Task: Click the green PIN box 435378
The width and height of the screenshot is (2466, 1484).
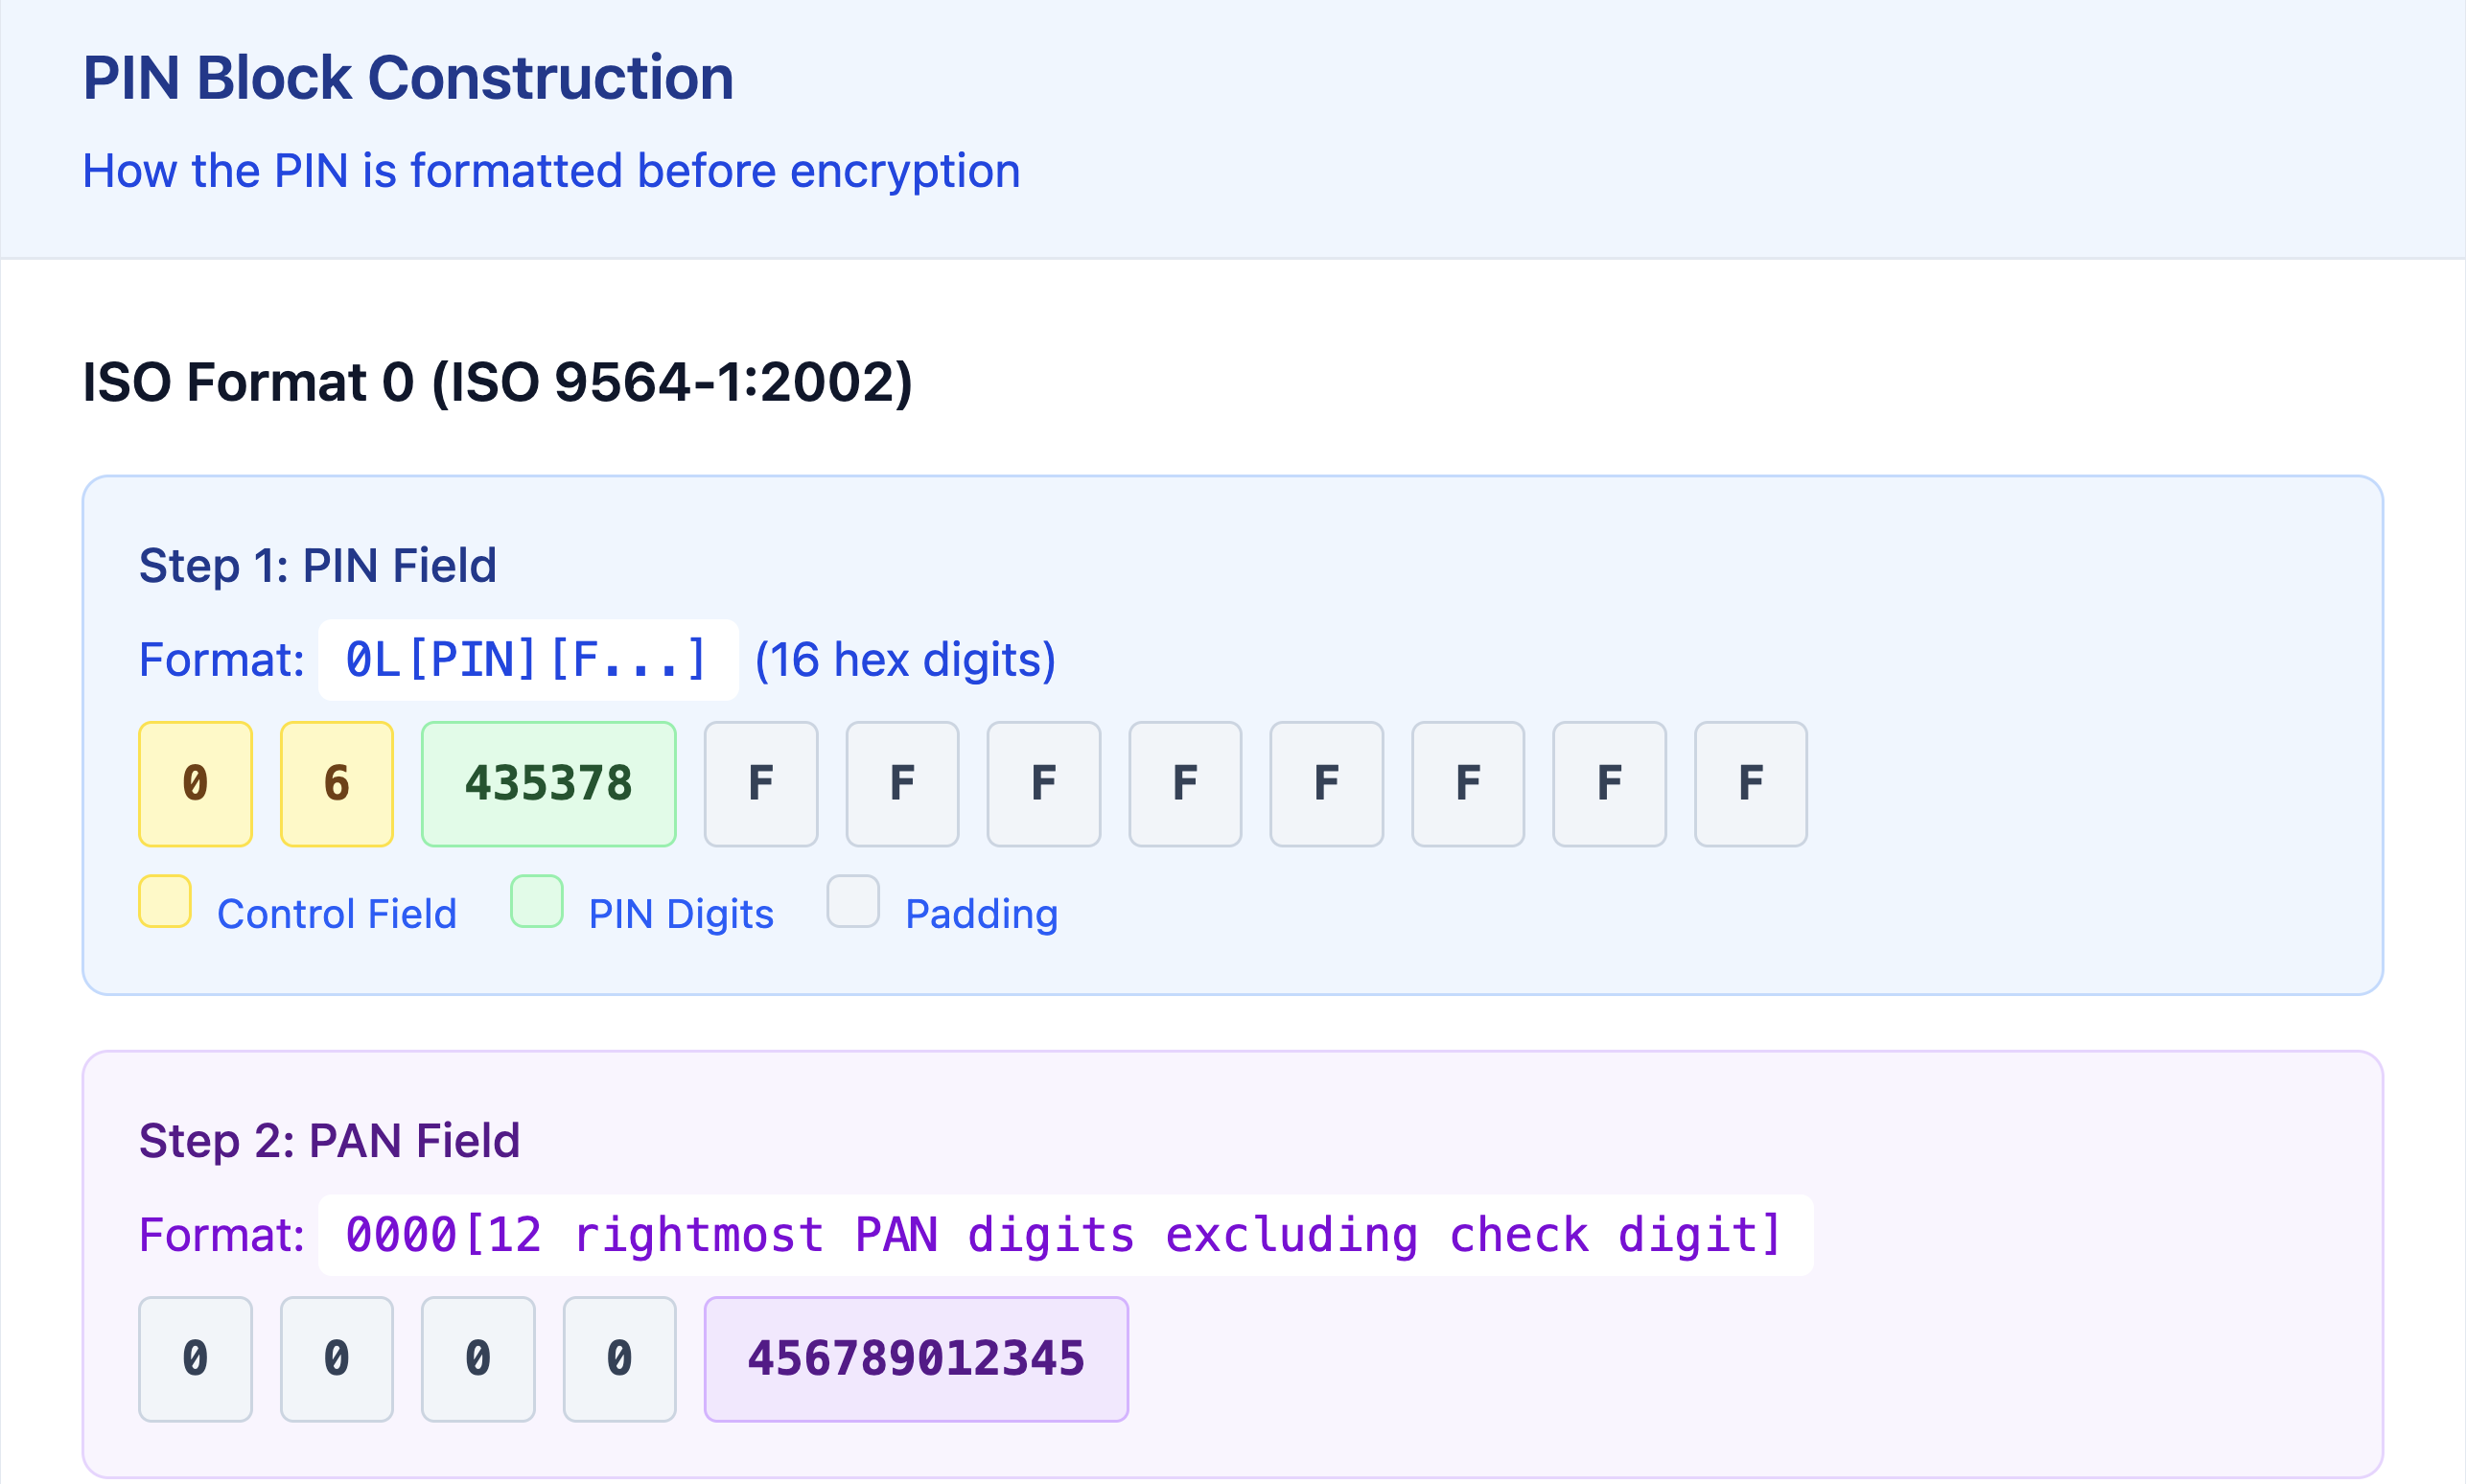Action: pos(548,784)
